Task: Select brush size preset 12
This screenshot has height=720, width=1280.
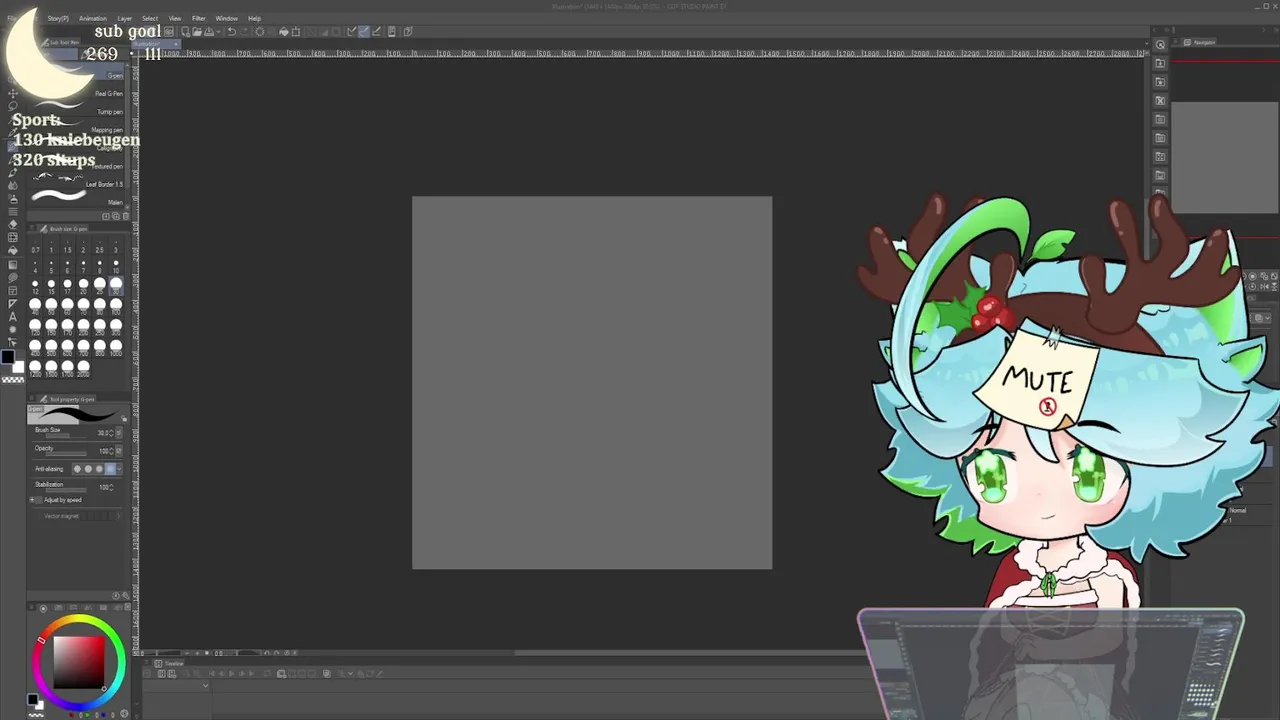Action: 35,287
